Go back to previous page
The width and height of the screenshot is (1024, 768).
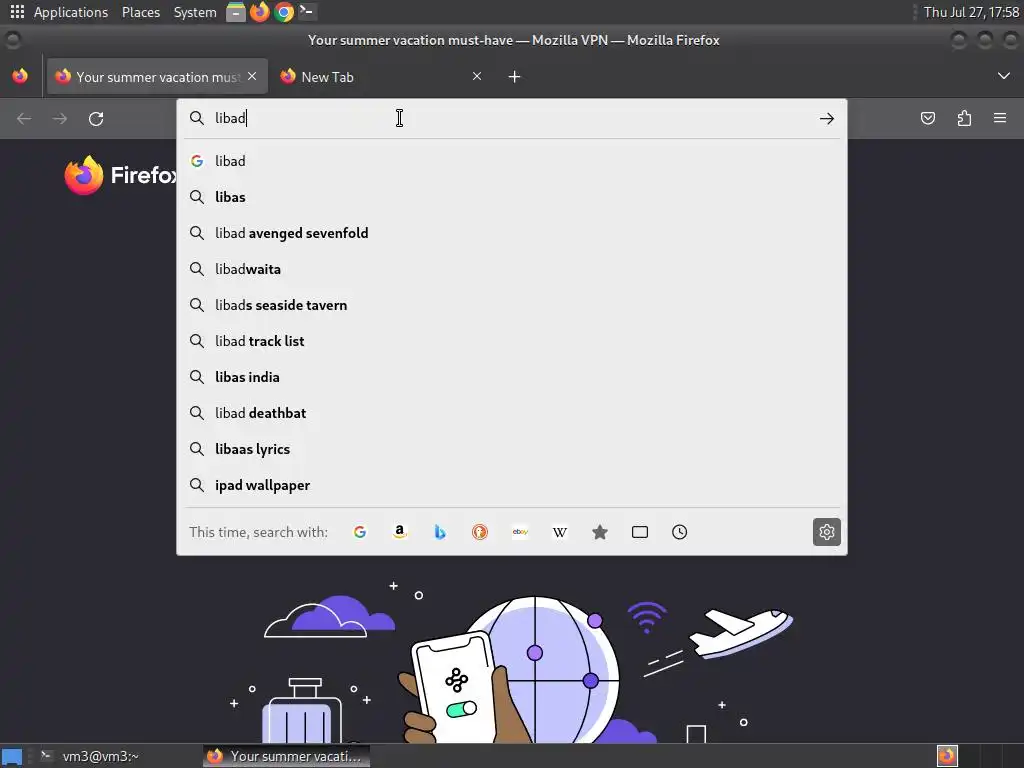pos(24,119)
